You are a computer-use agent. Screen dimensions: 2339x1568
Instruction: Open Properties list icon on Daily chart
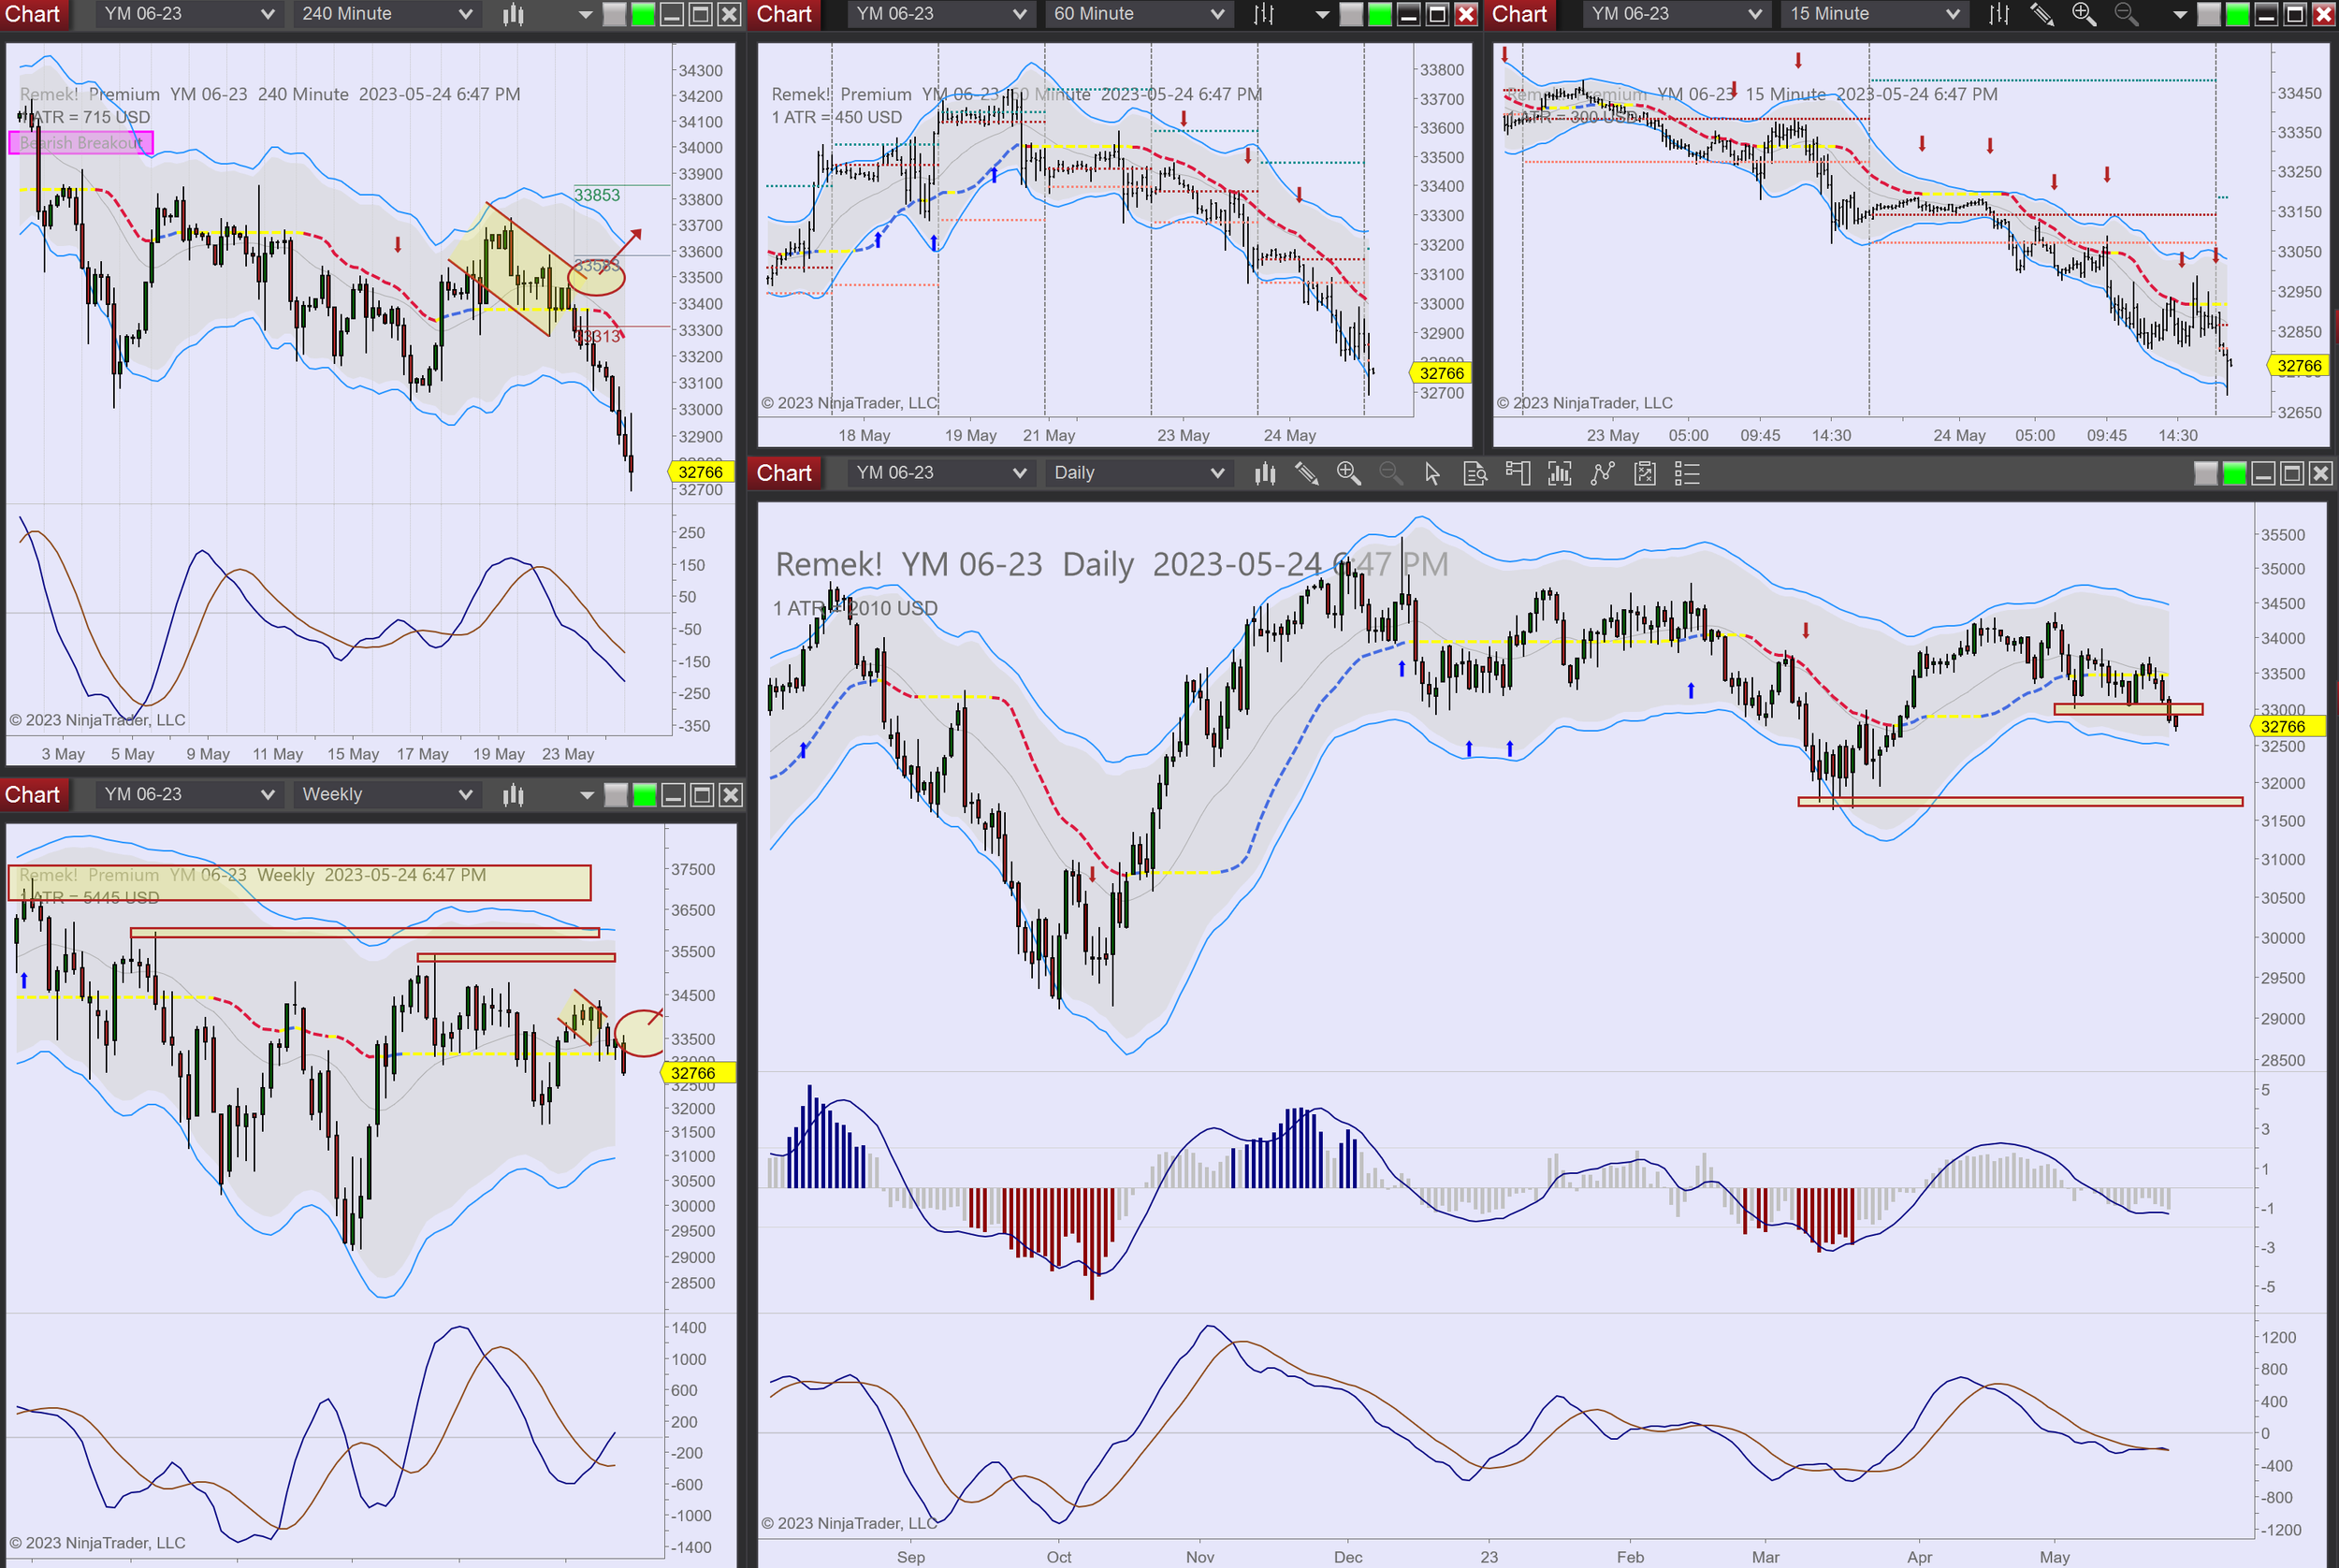1687,473
